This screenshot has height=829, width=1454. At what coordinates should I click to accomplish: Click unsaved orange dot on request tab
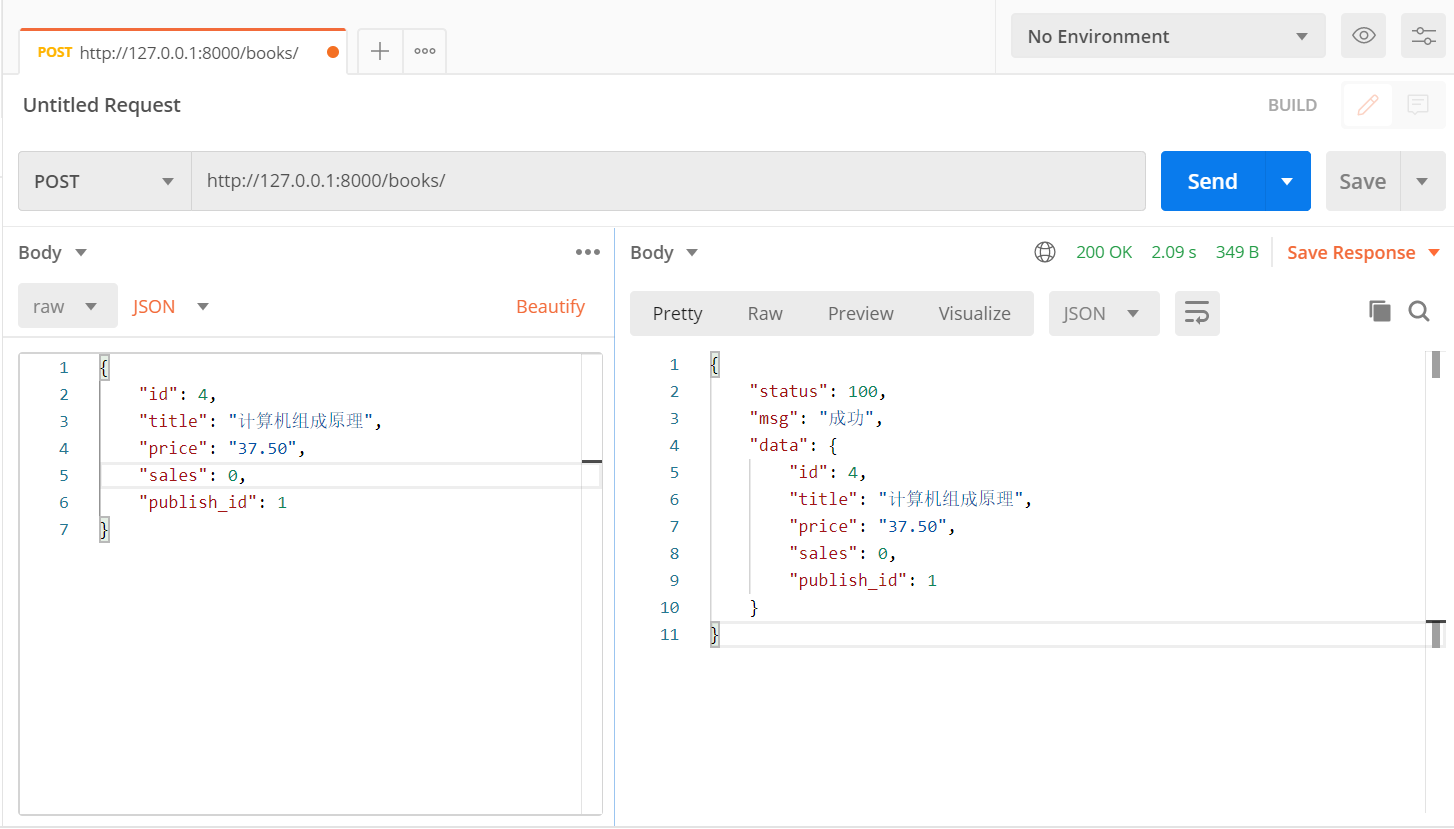click(x=333, y=52)
